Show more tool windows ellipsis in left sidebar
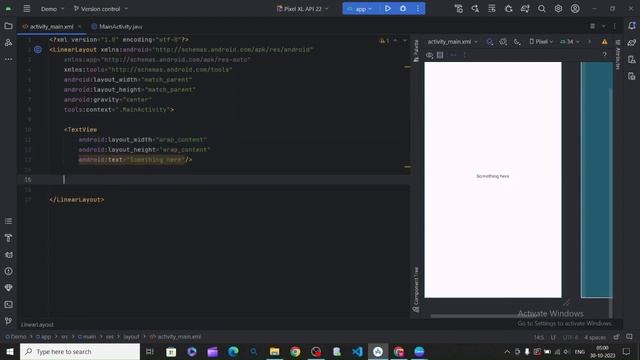The width and height of the screenshot is (640, 360). pos(8,59)
